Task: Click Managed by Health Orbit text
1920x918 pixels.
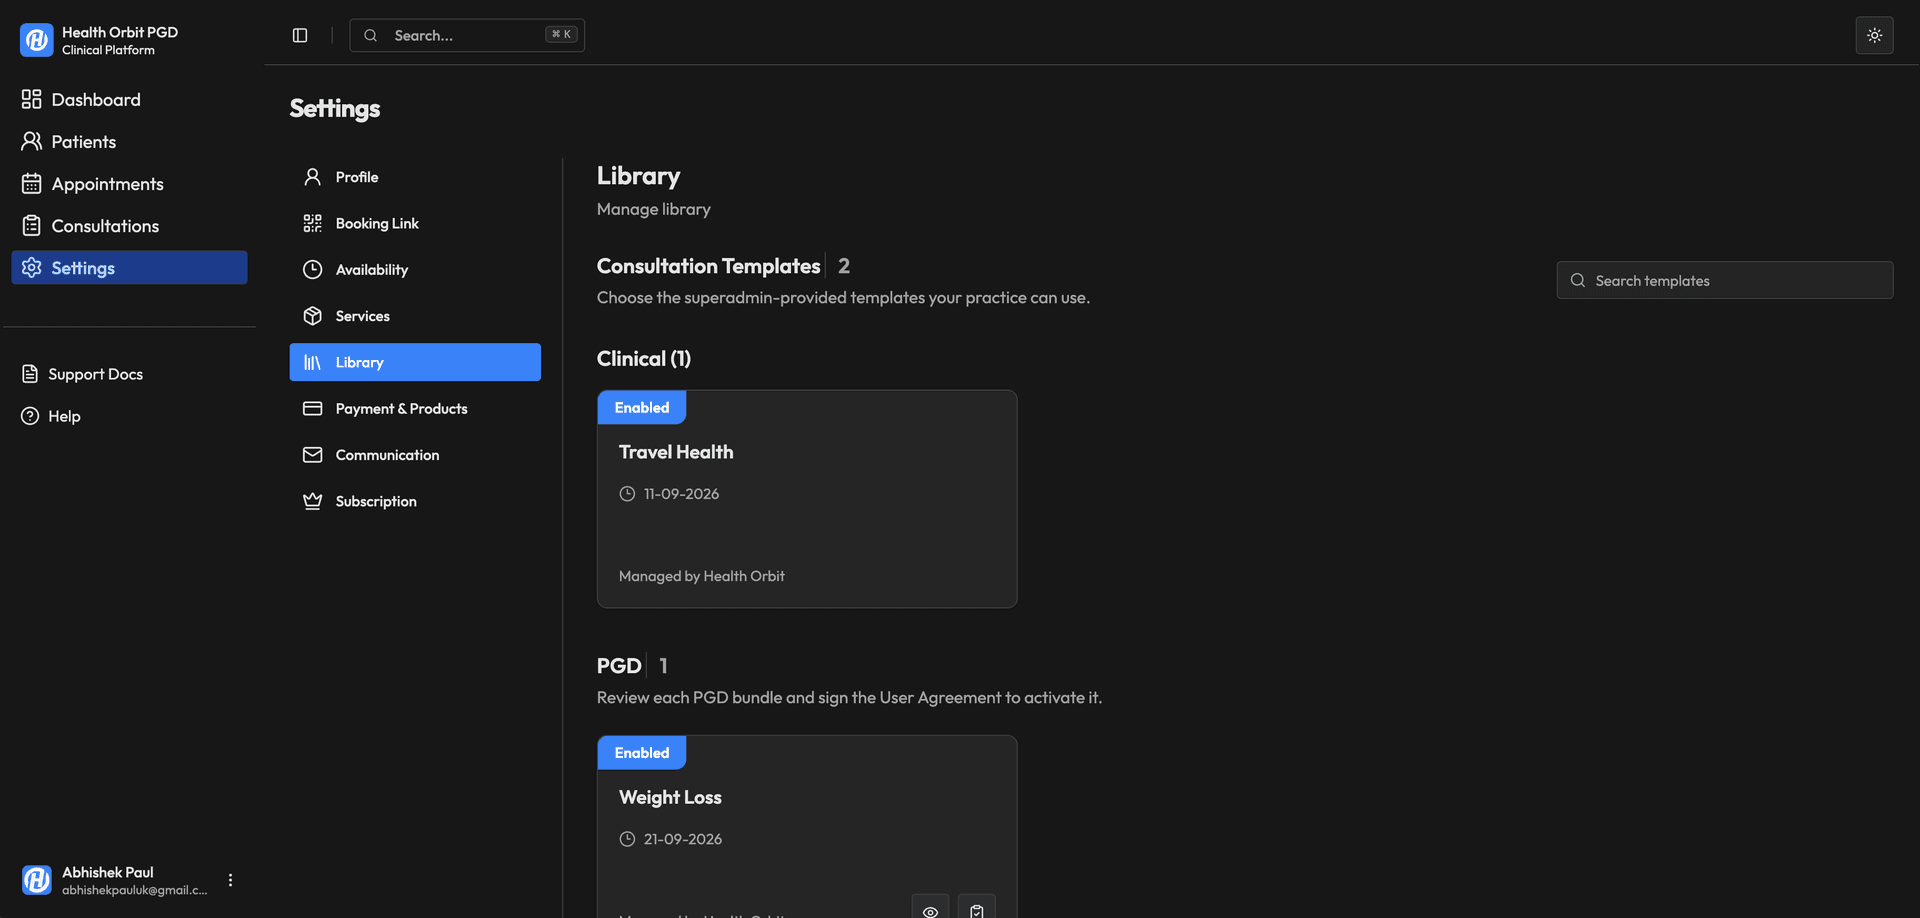Action: point(702,576)
